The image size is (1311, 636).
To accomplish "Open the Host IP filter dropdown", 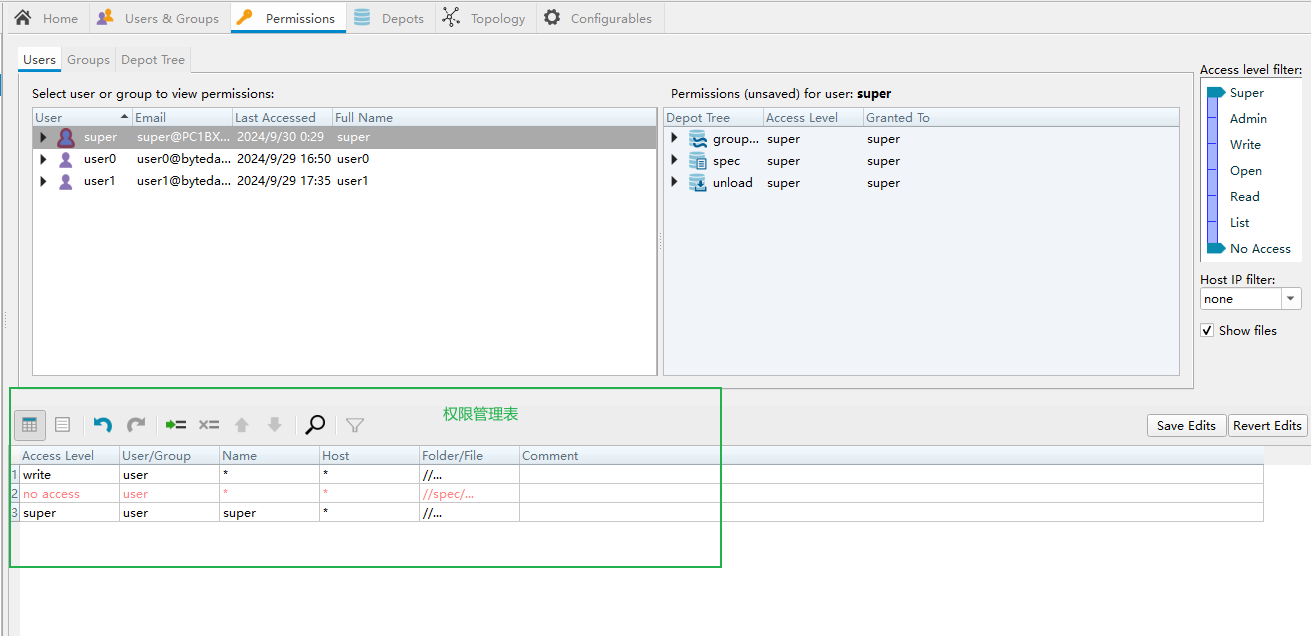I will coord(1290,299).
